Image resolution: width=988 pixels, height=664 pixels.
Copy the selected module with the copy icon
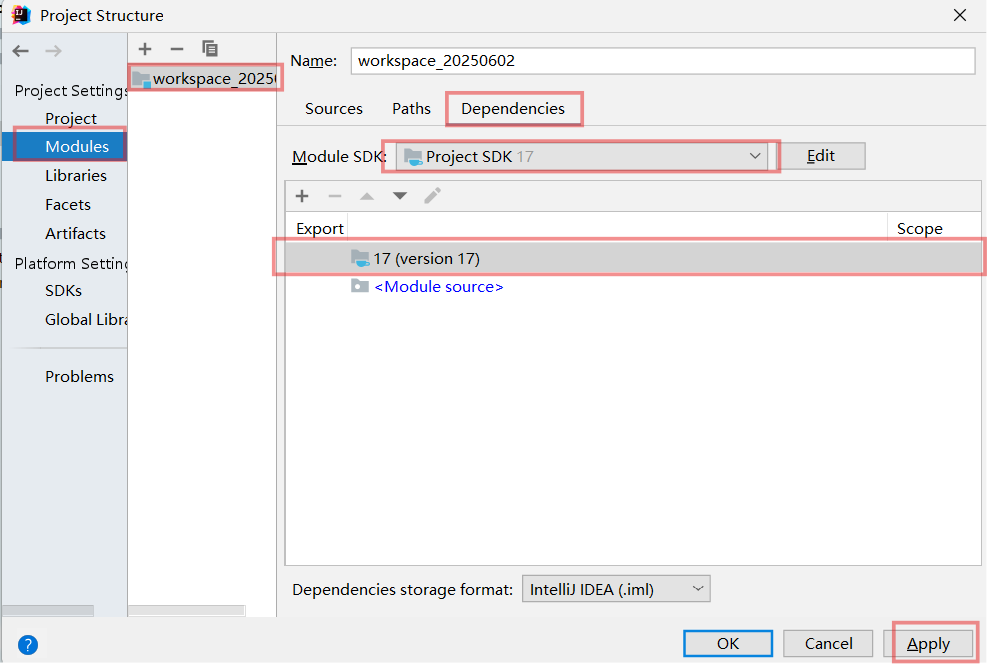[x=210, y=49]
